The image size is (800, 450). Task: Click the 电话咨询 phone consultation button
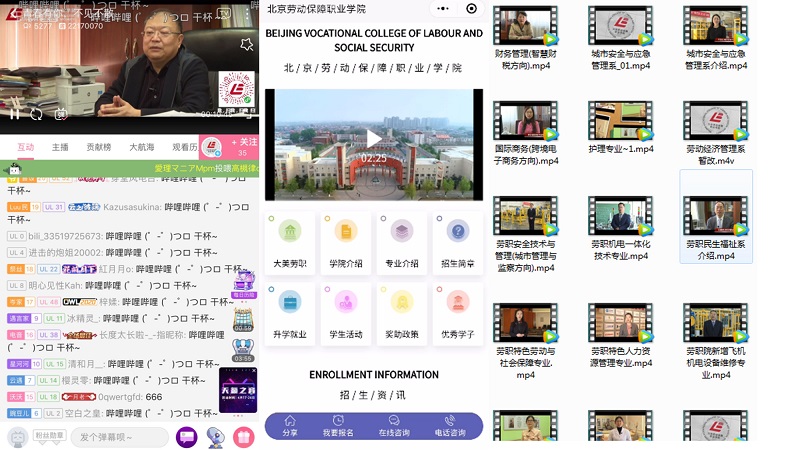pos(449,426)
